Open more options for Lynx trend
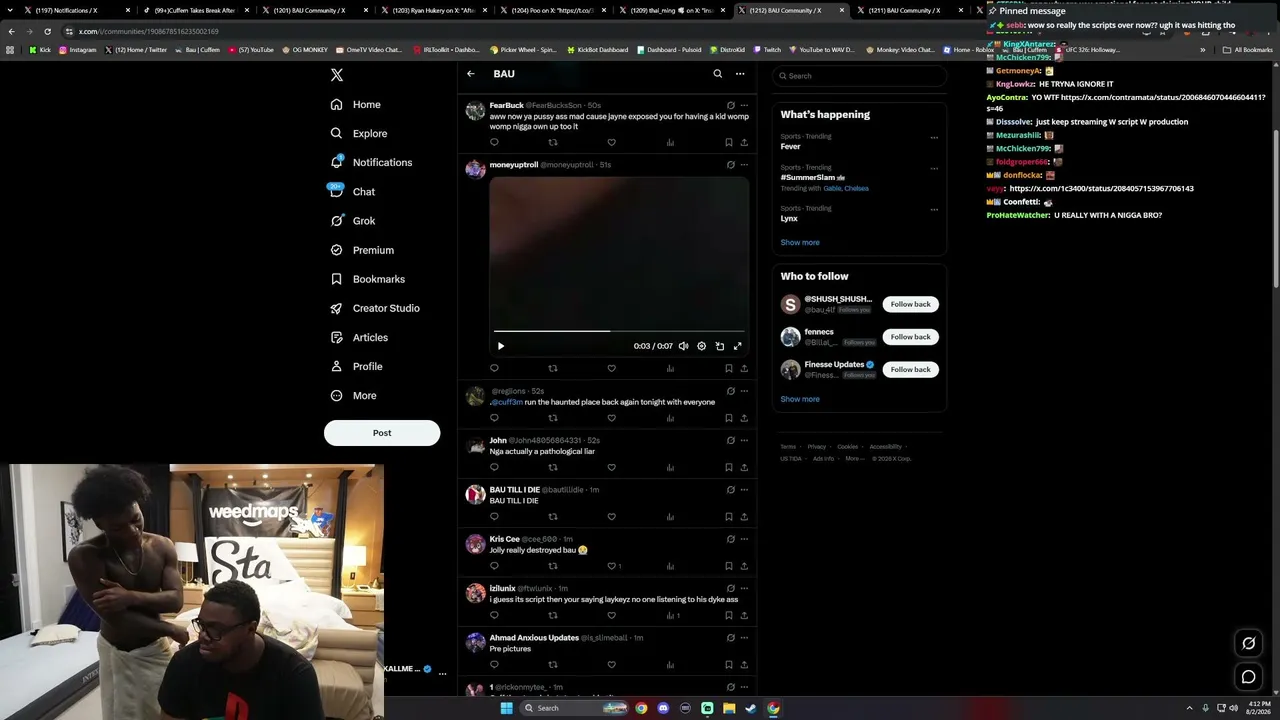The image size is (1280, 720). (934, 210)
